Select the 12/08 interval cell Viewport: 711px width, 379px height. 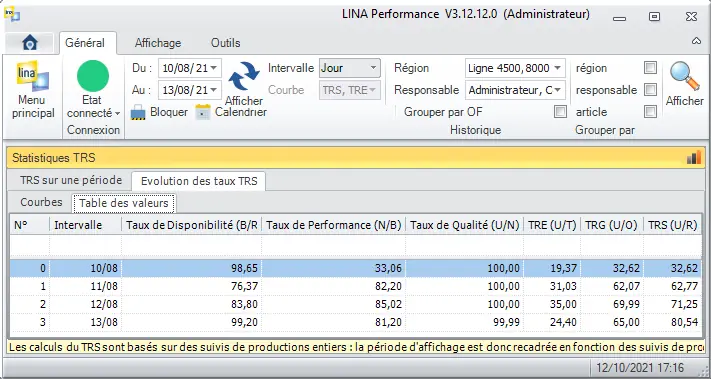click(85, 304)
